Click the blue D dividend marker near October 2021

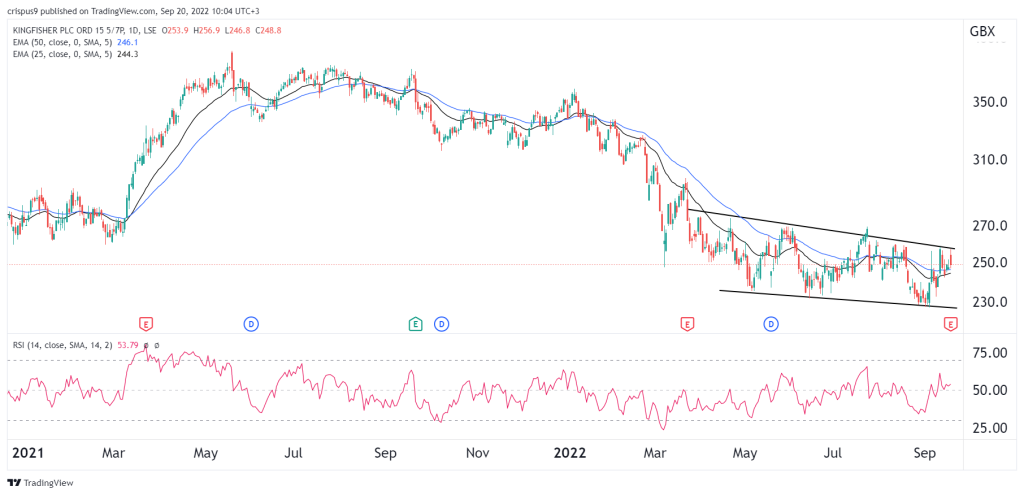click(x=442, y=323)
